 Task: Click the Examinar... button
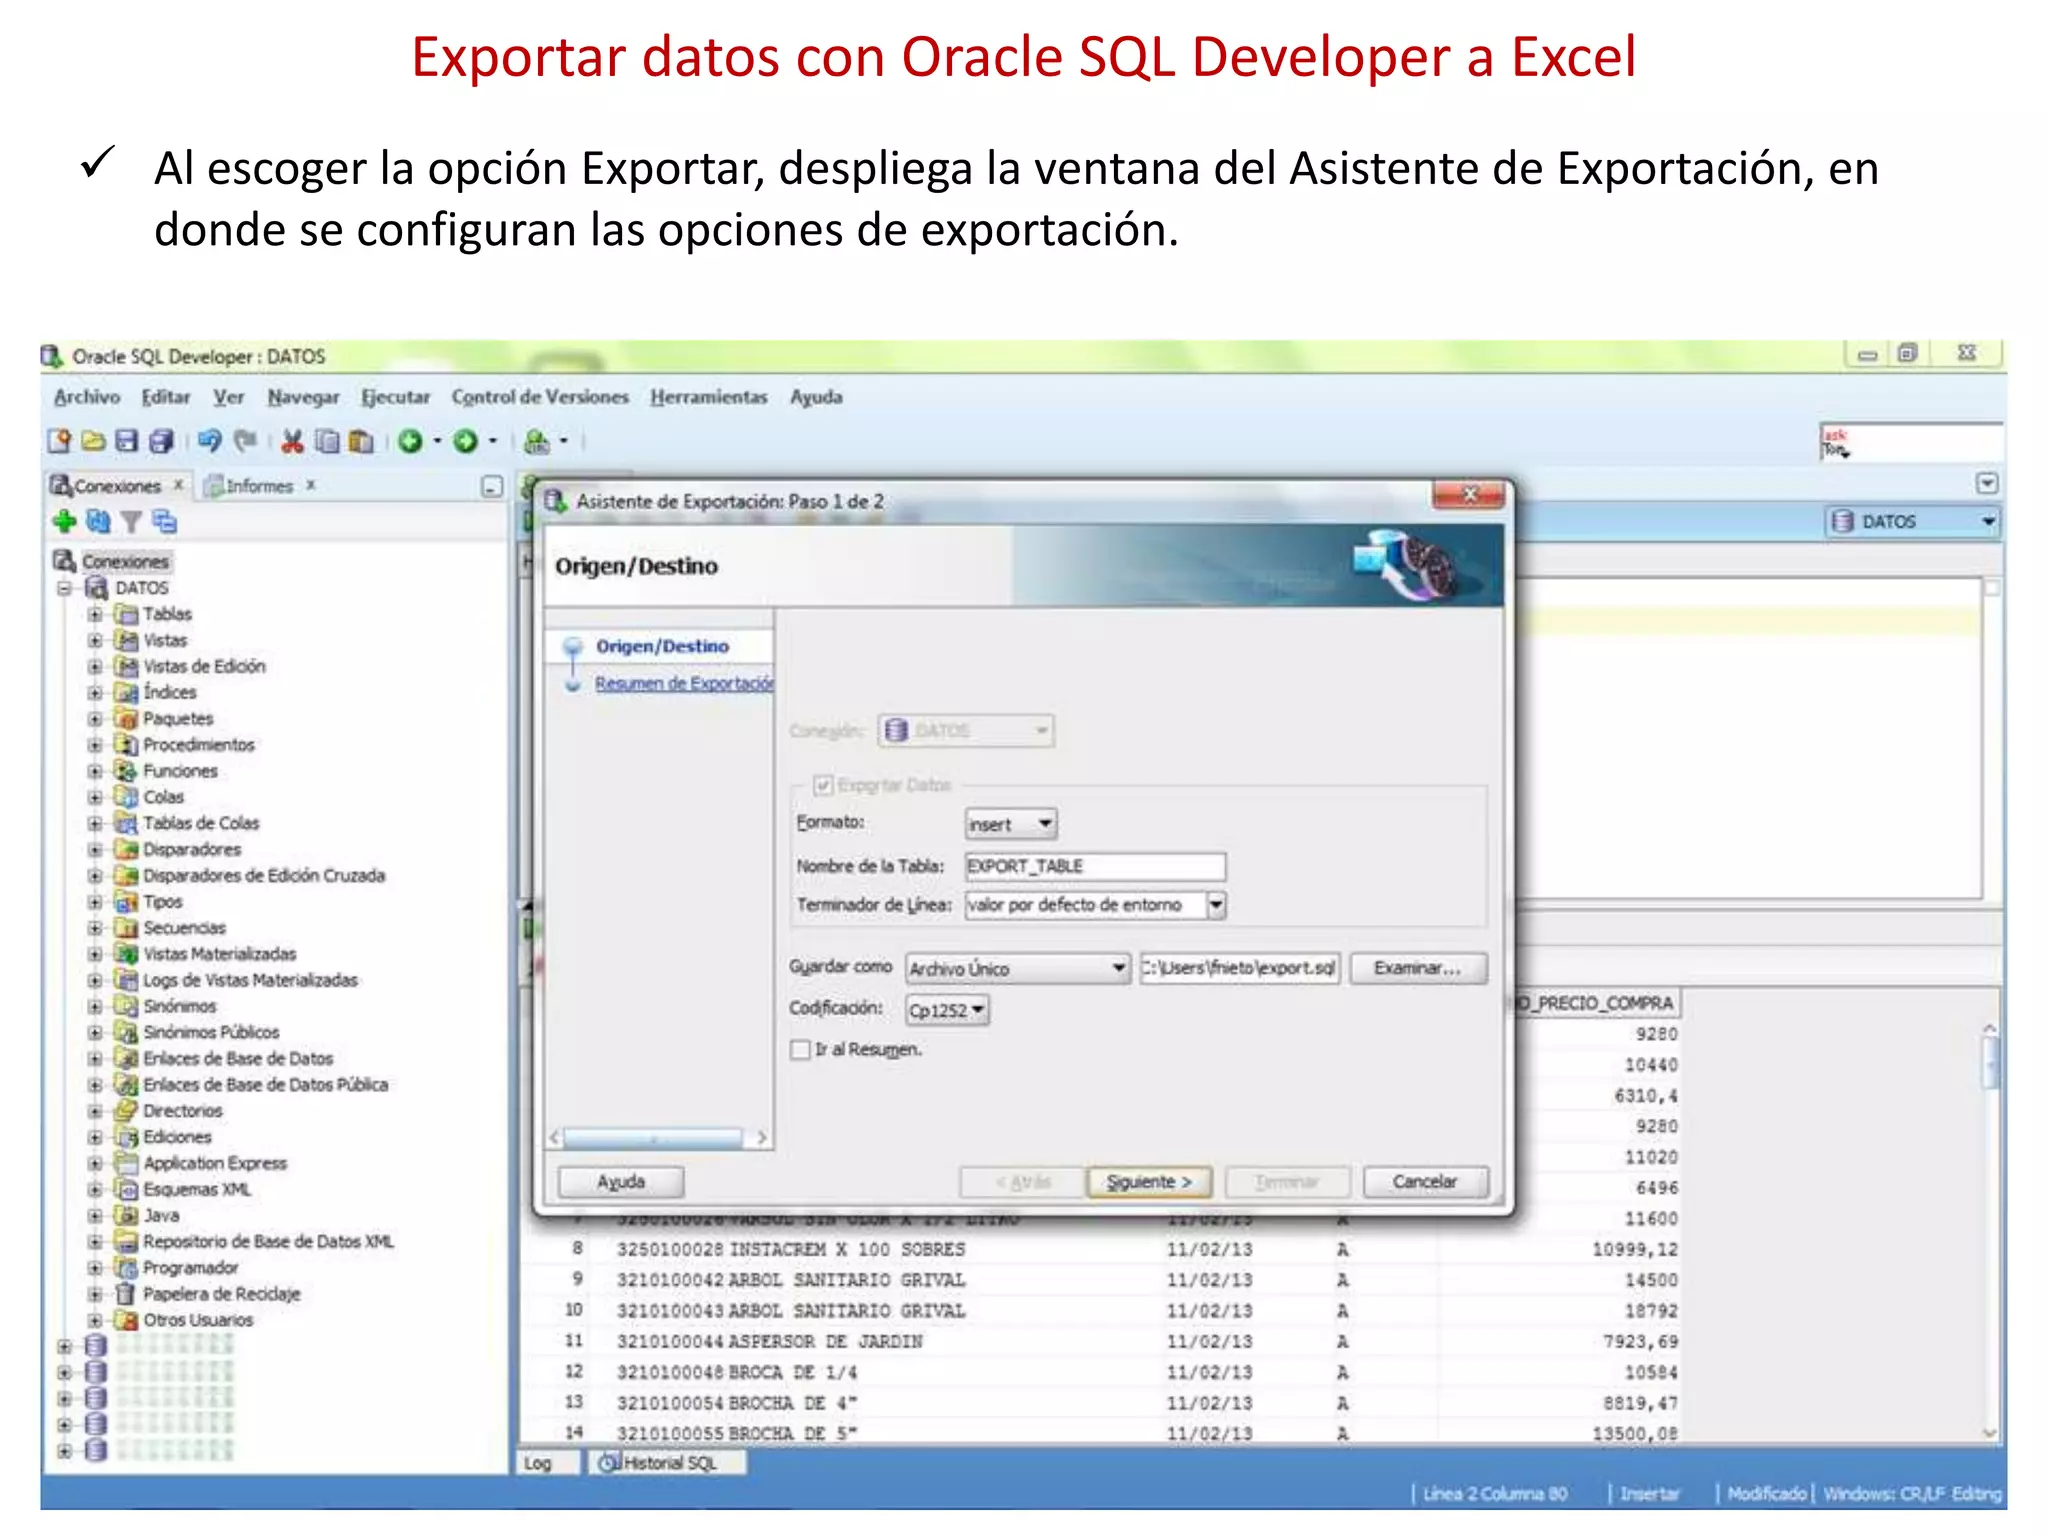pyautogui.click(x=1417, y=968)
